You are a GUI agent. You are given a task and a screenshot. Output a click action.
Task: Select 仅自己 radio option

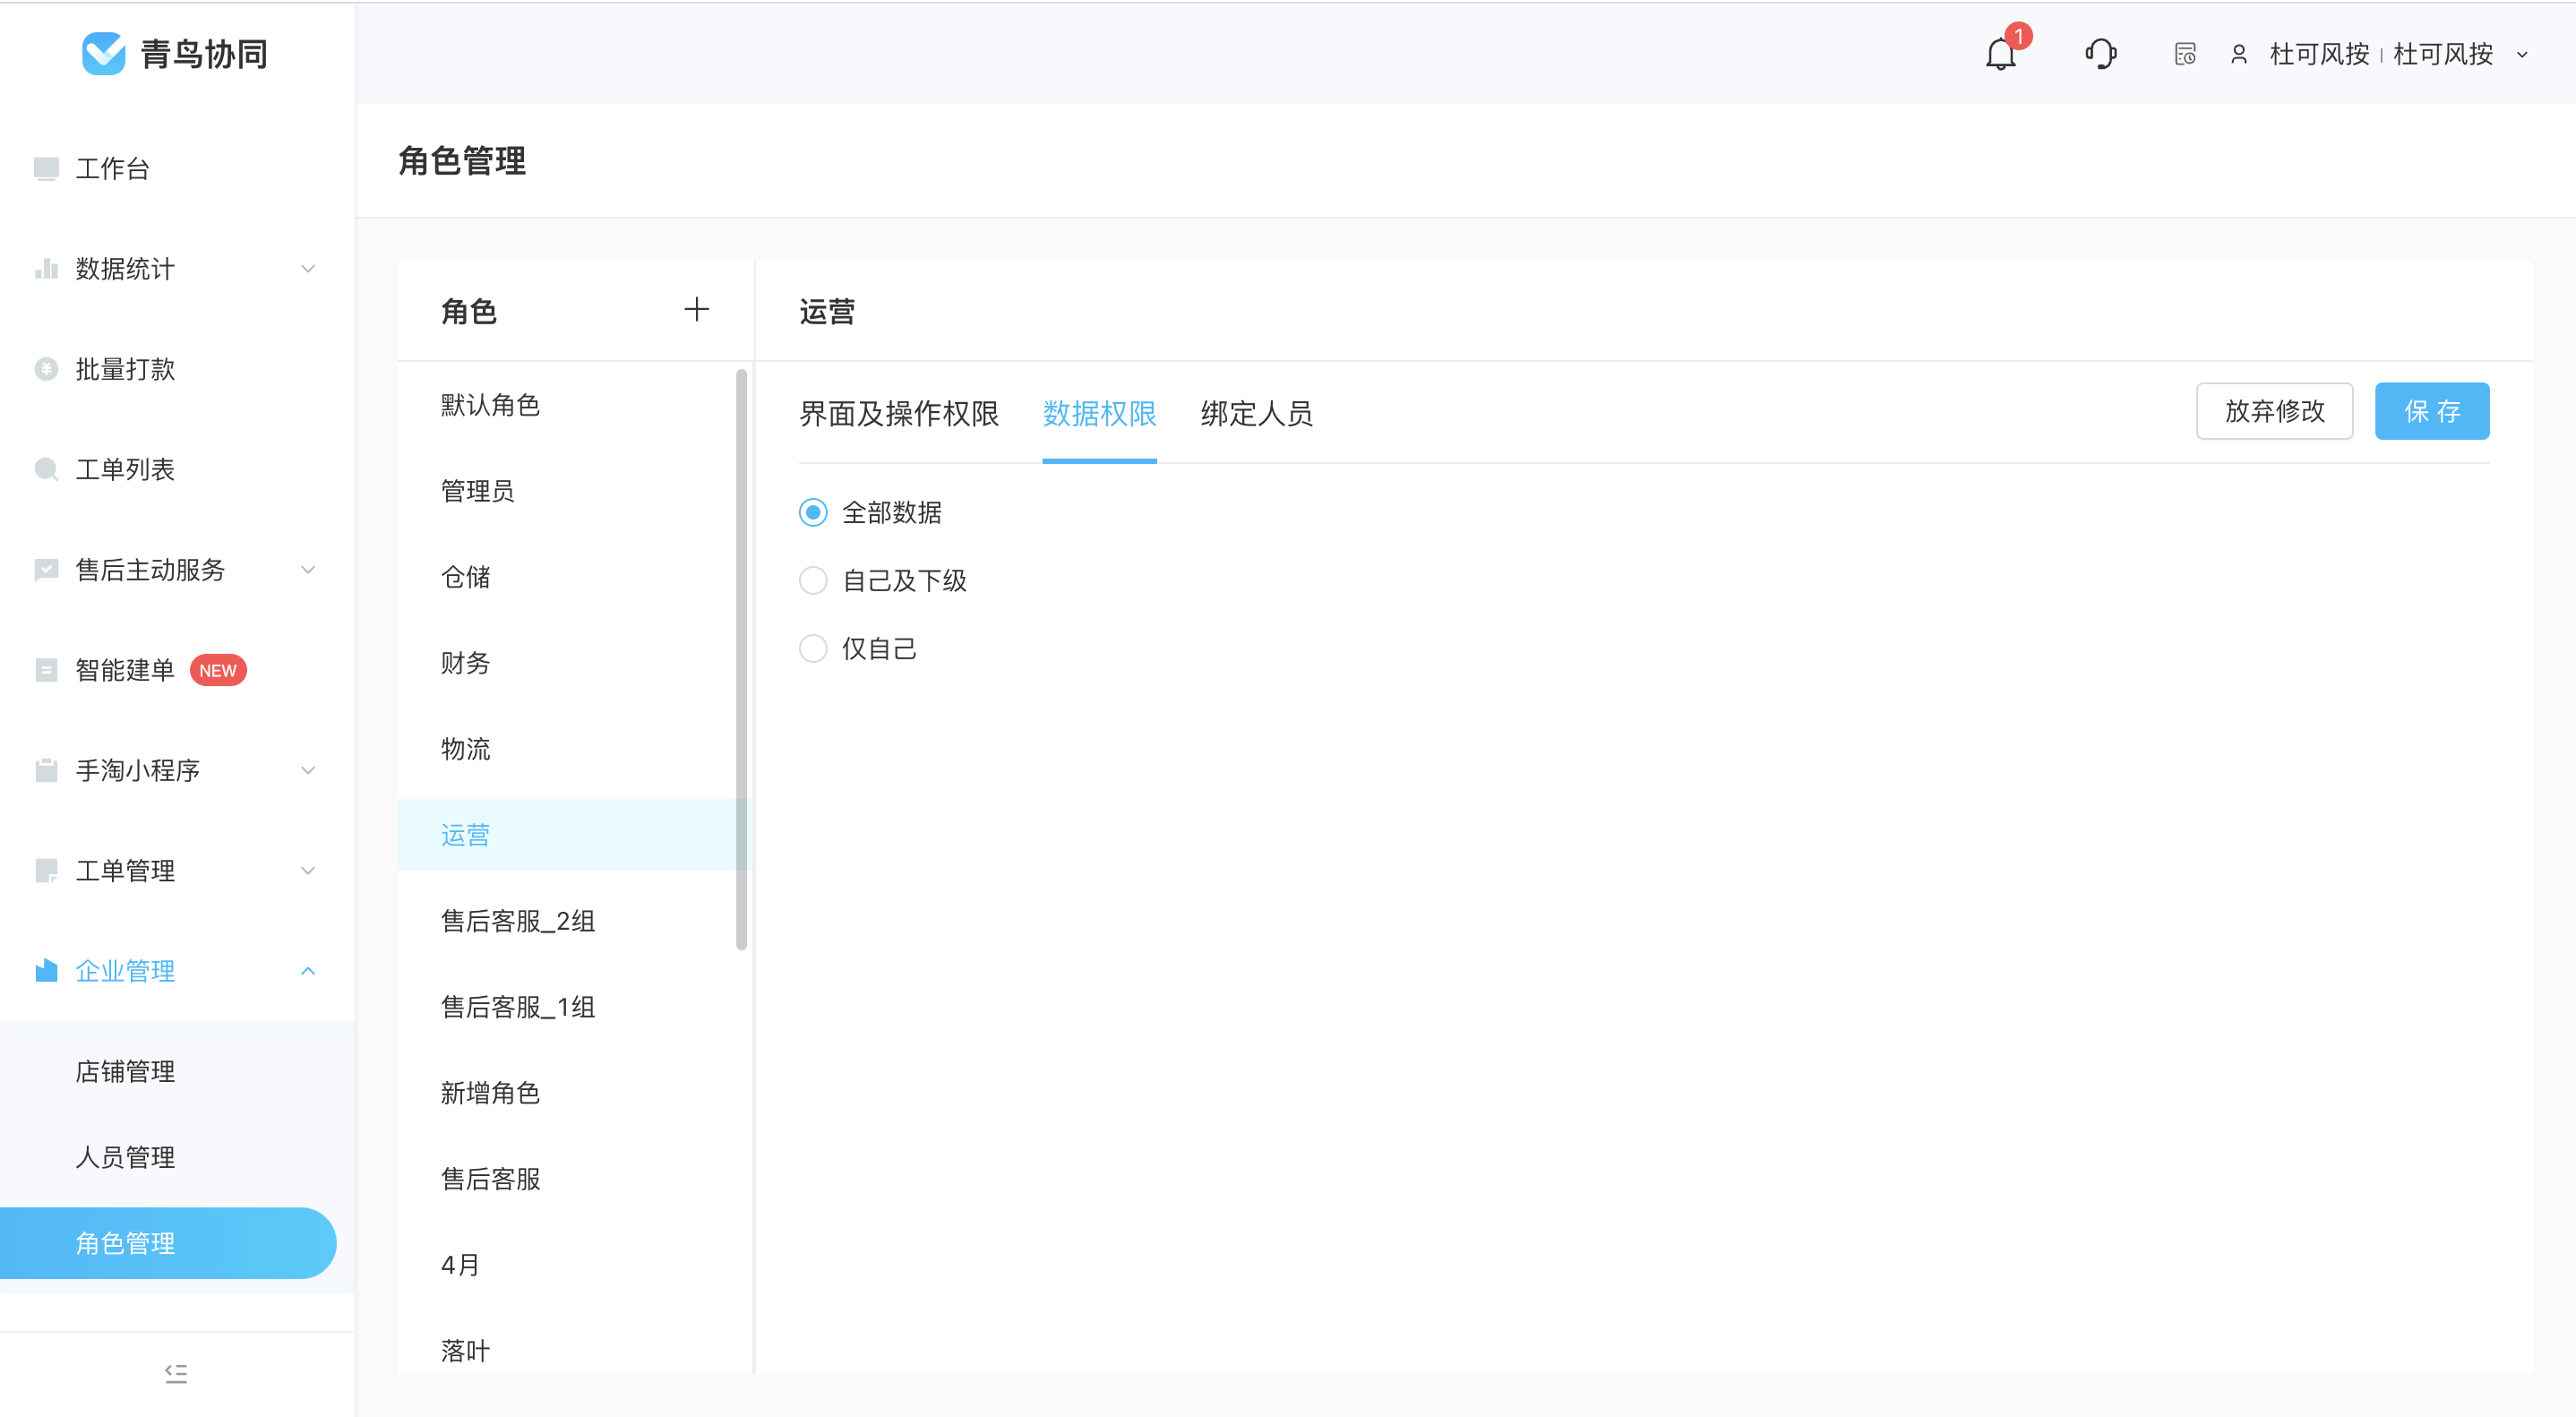[813, 648]
